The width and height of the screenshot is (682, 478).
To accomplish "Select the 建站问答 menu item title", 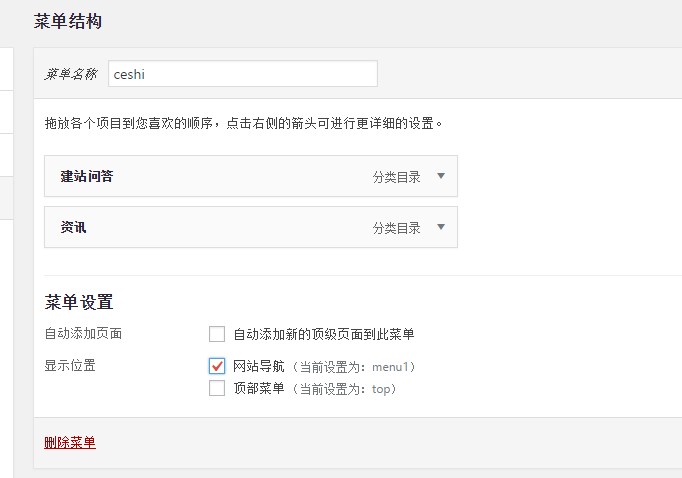I will coord(87,176).
